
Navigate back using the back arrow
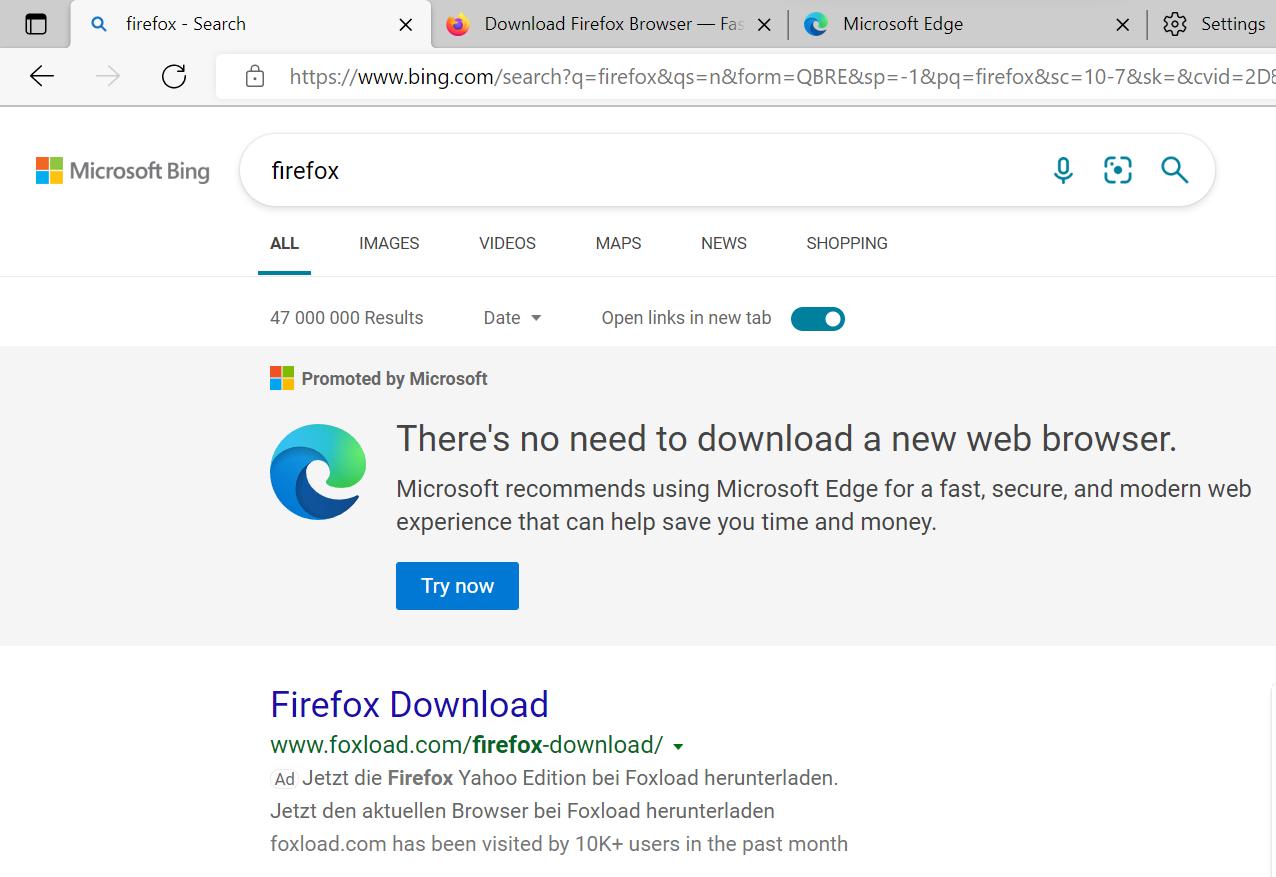tap(41, 76)
